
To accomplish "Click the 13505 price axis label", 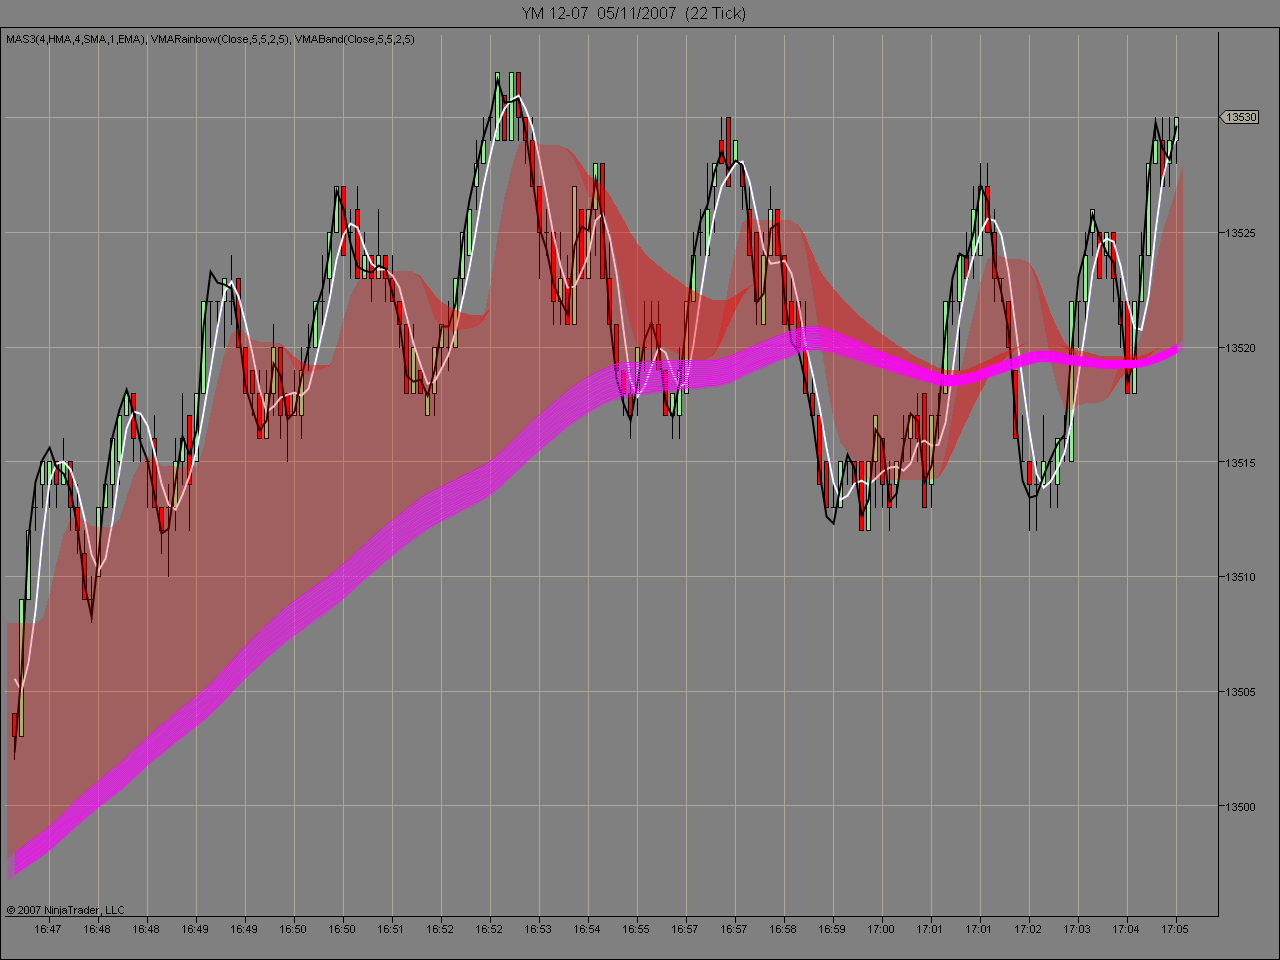I will click(1241, 692).
